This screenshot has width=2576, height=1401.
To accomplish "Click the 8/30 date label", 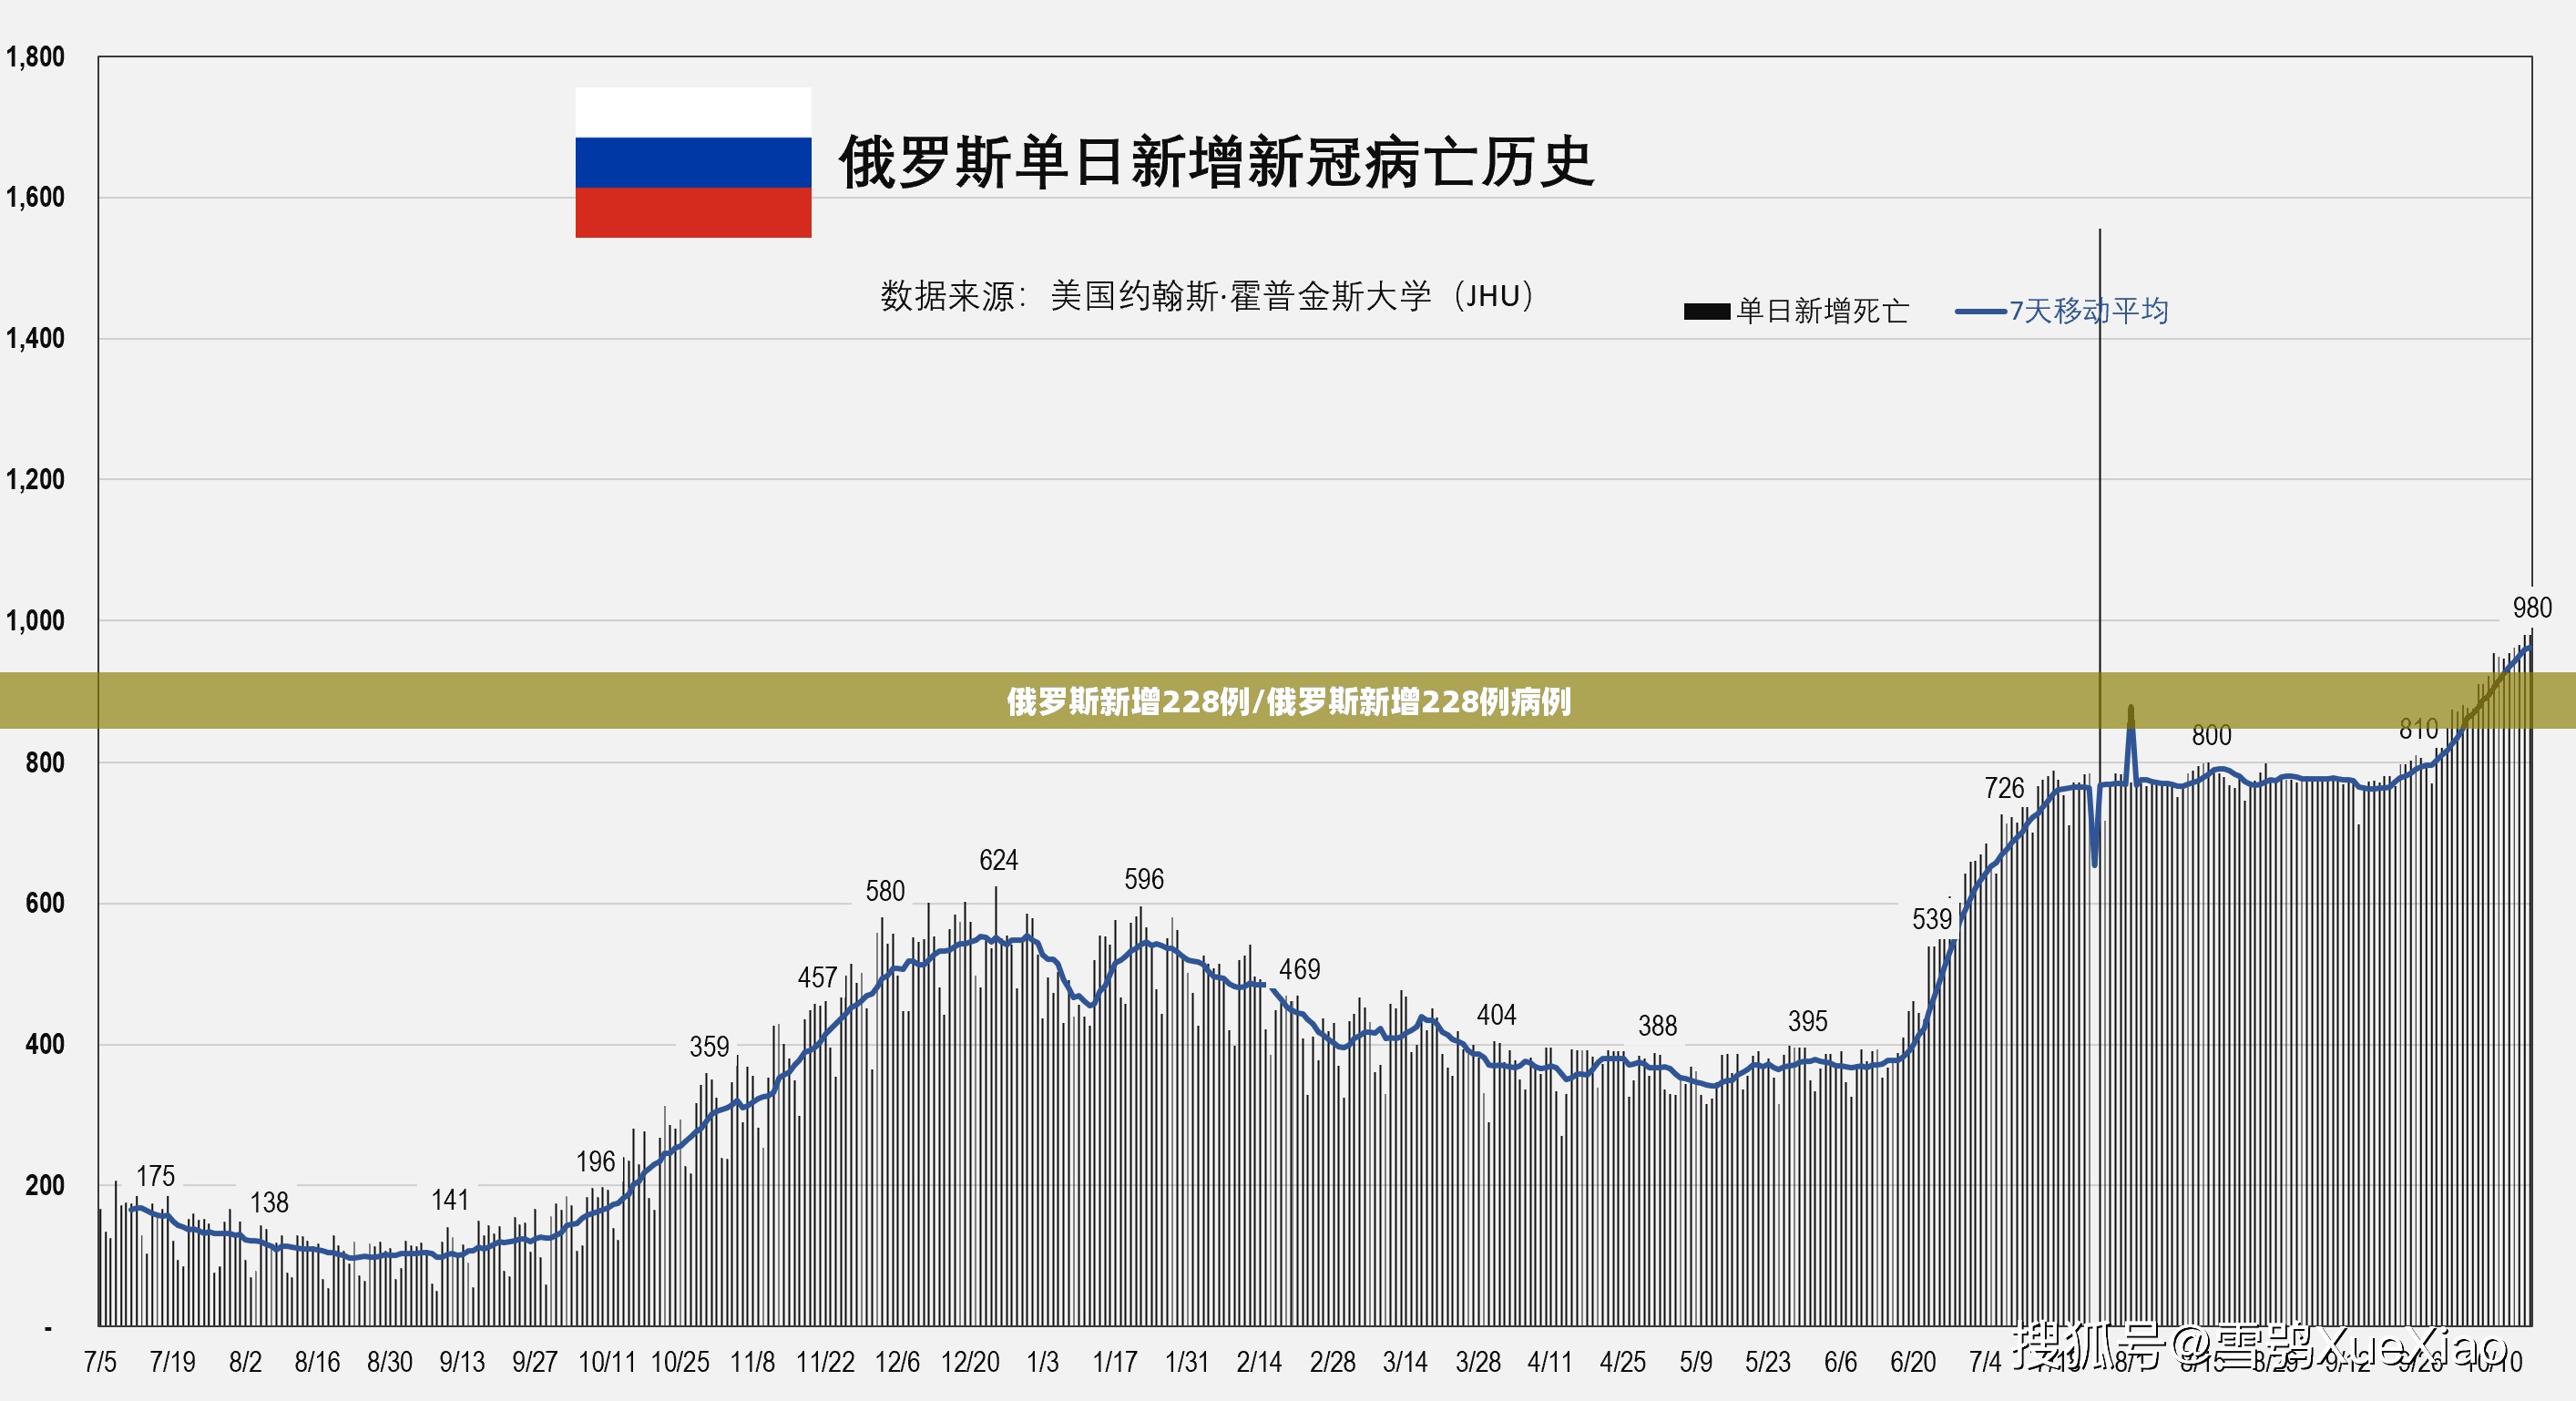I will coord(390,1362).
